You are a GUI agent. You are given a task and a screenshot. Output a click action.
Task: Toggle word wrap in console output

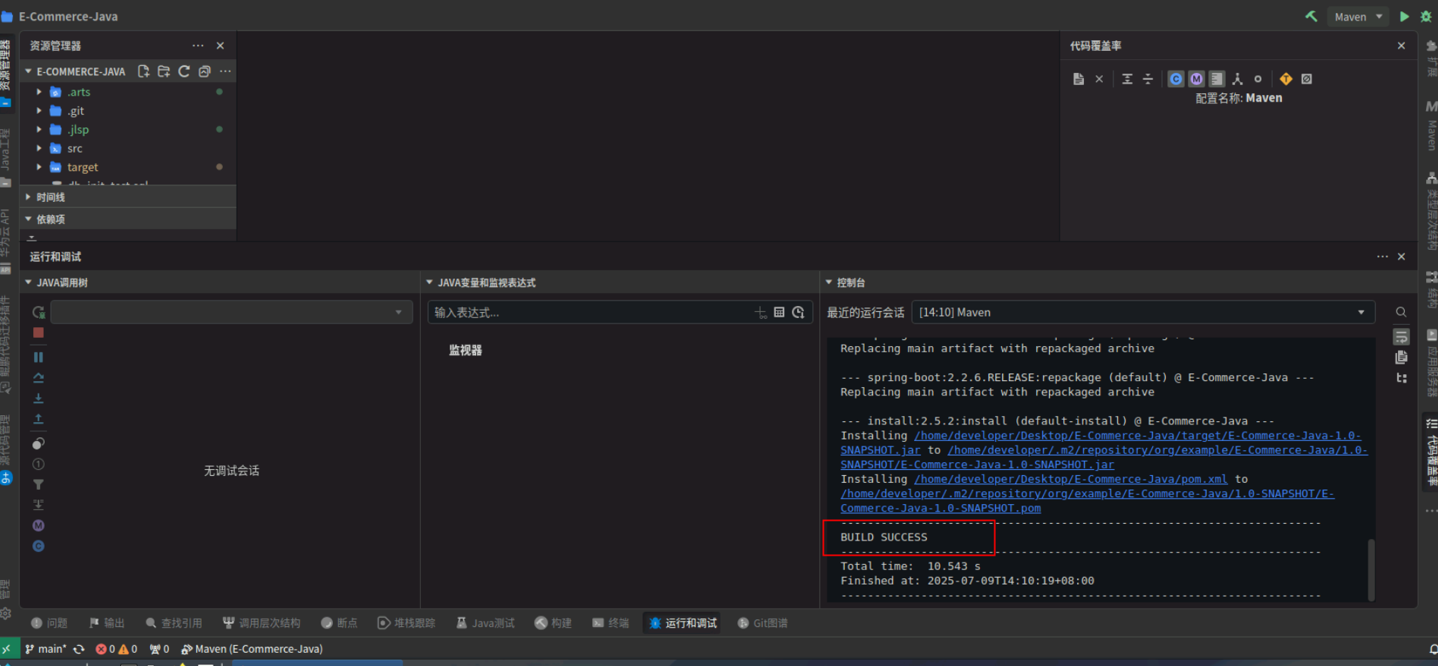pos(1401,337)
